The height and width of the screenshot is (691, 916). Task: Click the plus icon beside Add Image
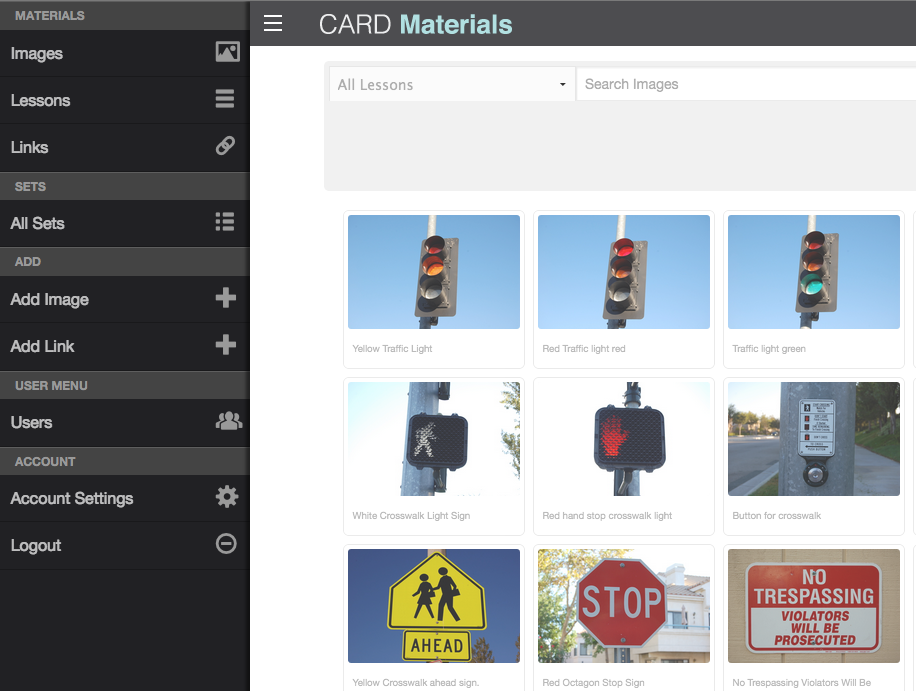pyautogui.click(x=226, y=298)
